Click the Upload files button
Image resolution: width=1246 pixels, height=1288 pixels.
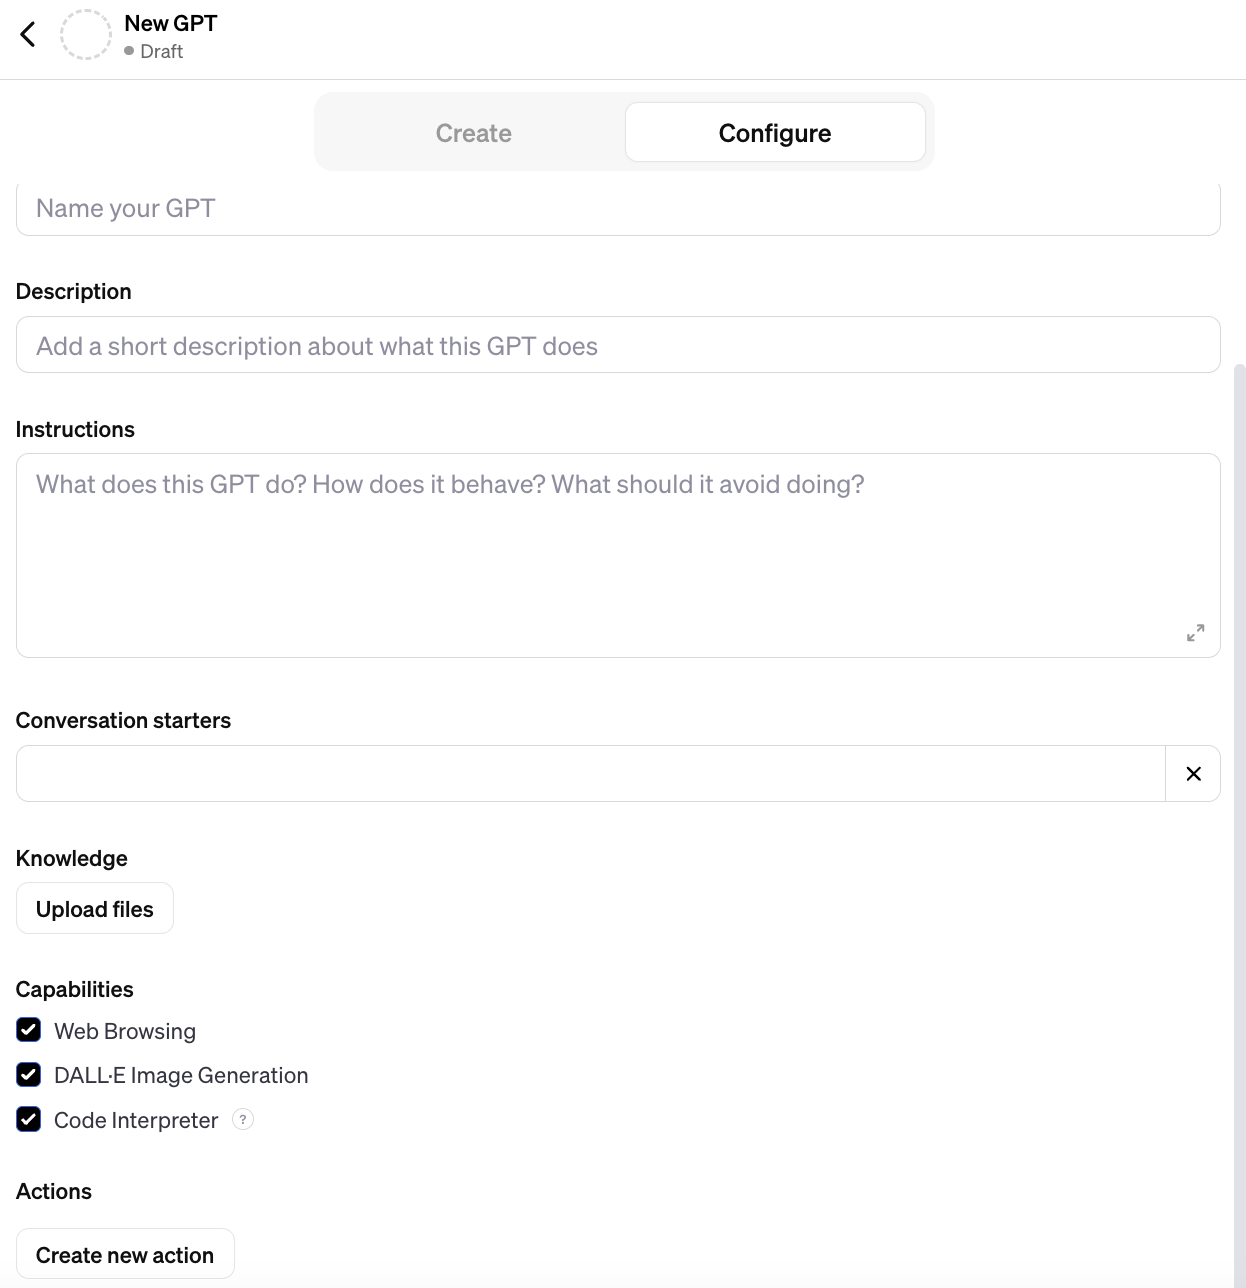[95, 909]
